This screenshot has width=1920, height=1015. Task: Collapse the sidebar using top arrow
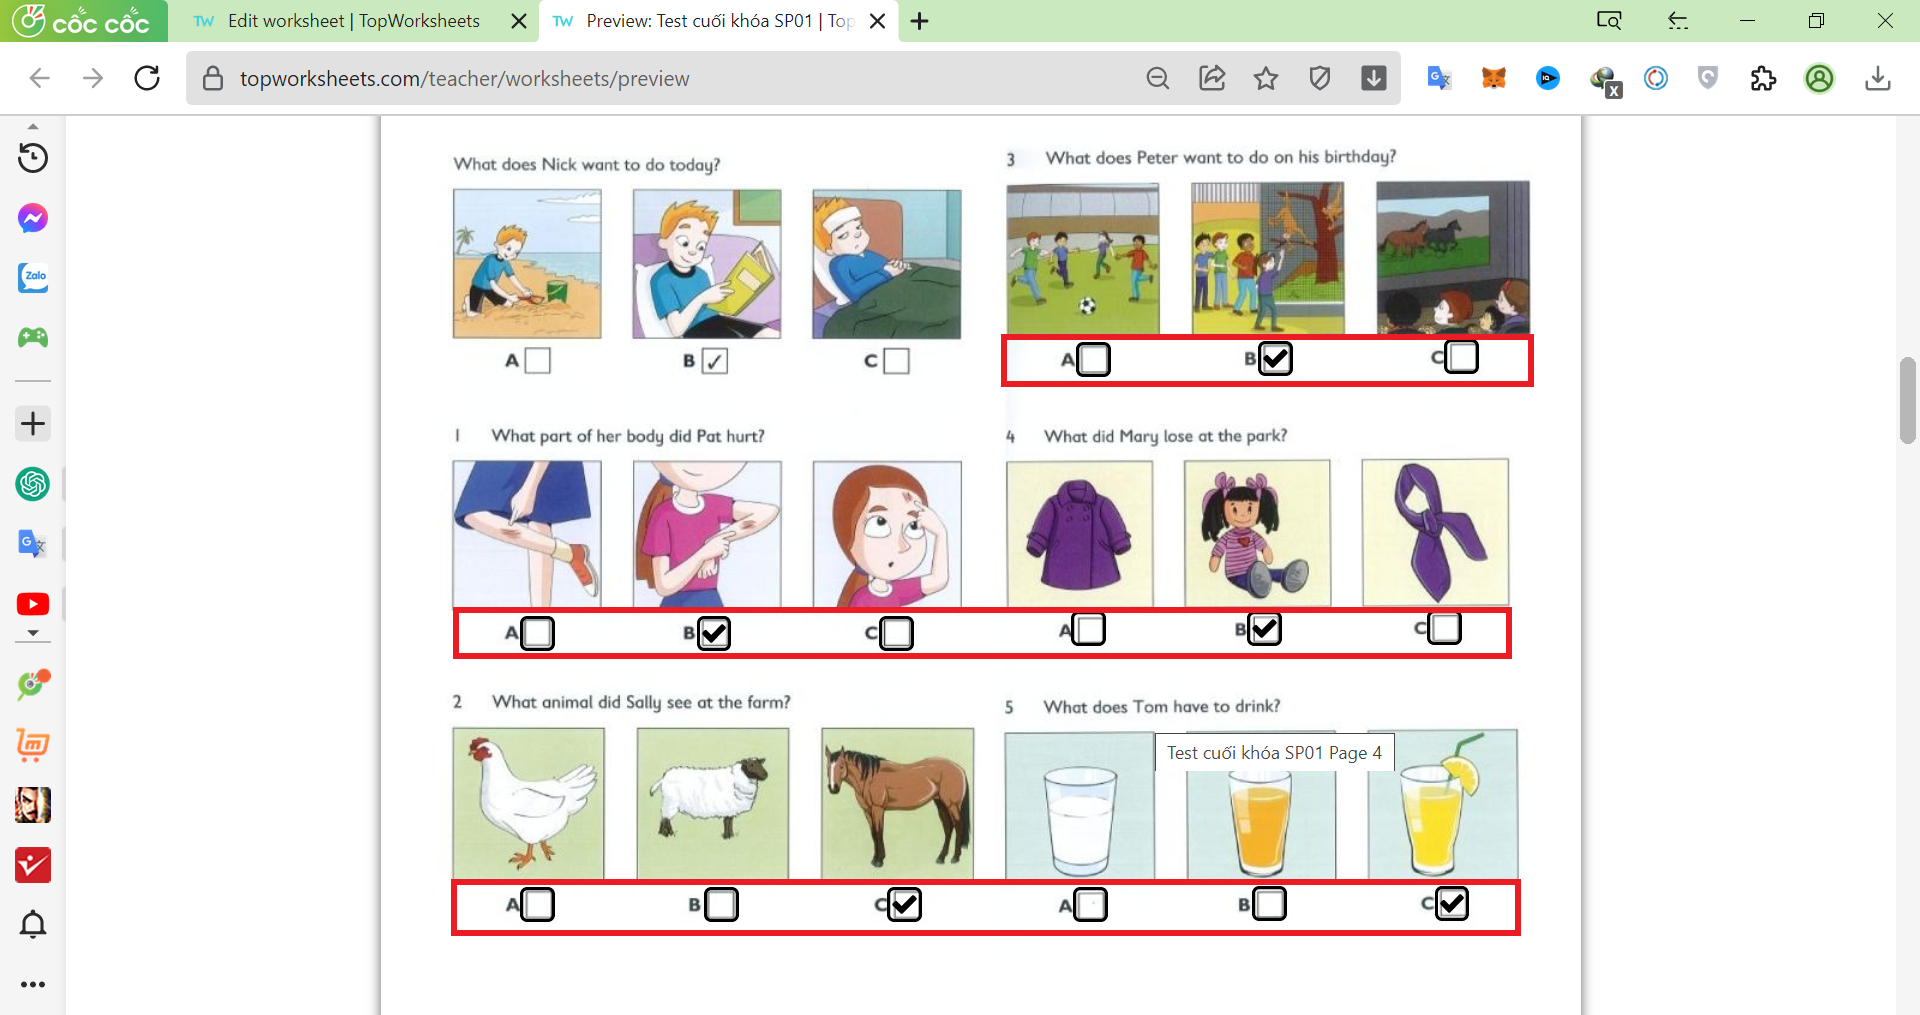click(33, 127)
